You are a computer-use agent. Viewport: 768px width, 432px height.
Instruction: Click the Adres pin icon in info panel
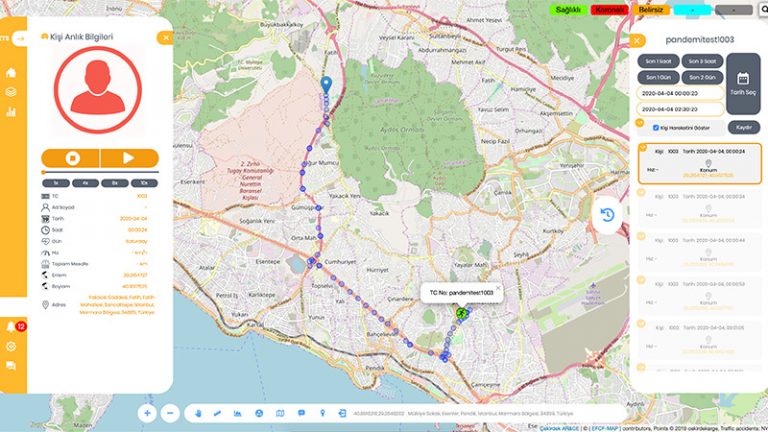point(45,305)
